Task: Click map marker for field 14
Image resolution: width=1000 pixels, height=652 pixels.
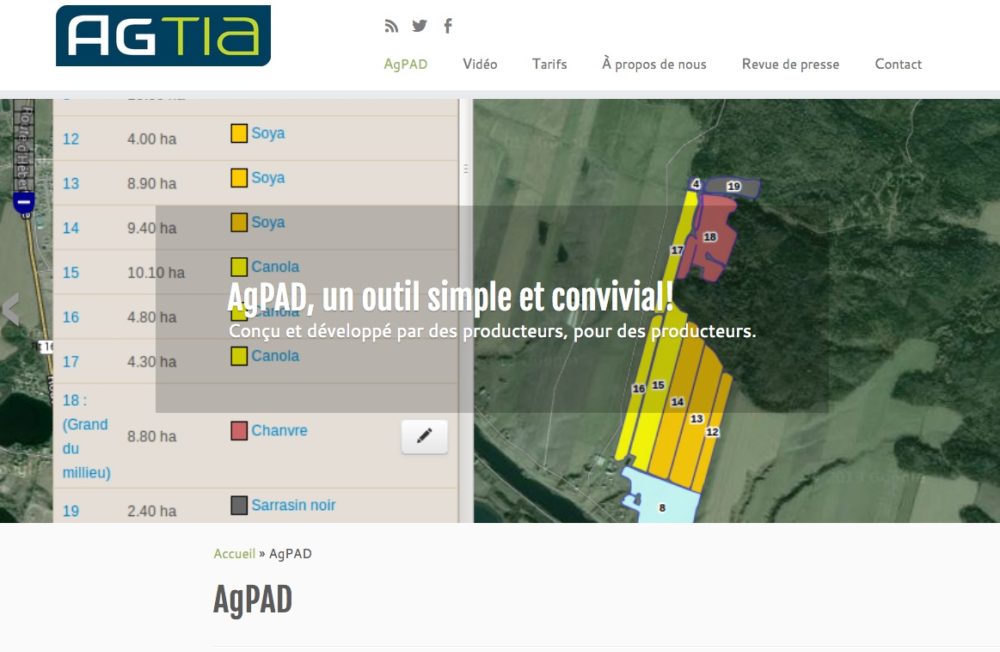Action: tap(677, 402)
